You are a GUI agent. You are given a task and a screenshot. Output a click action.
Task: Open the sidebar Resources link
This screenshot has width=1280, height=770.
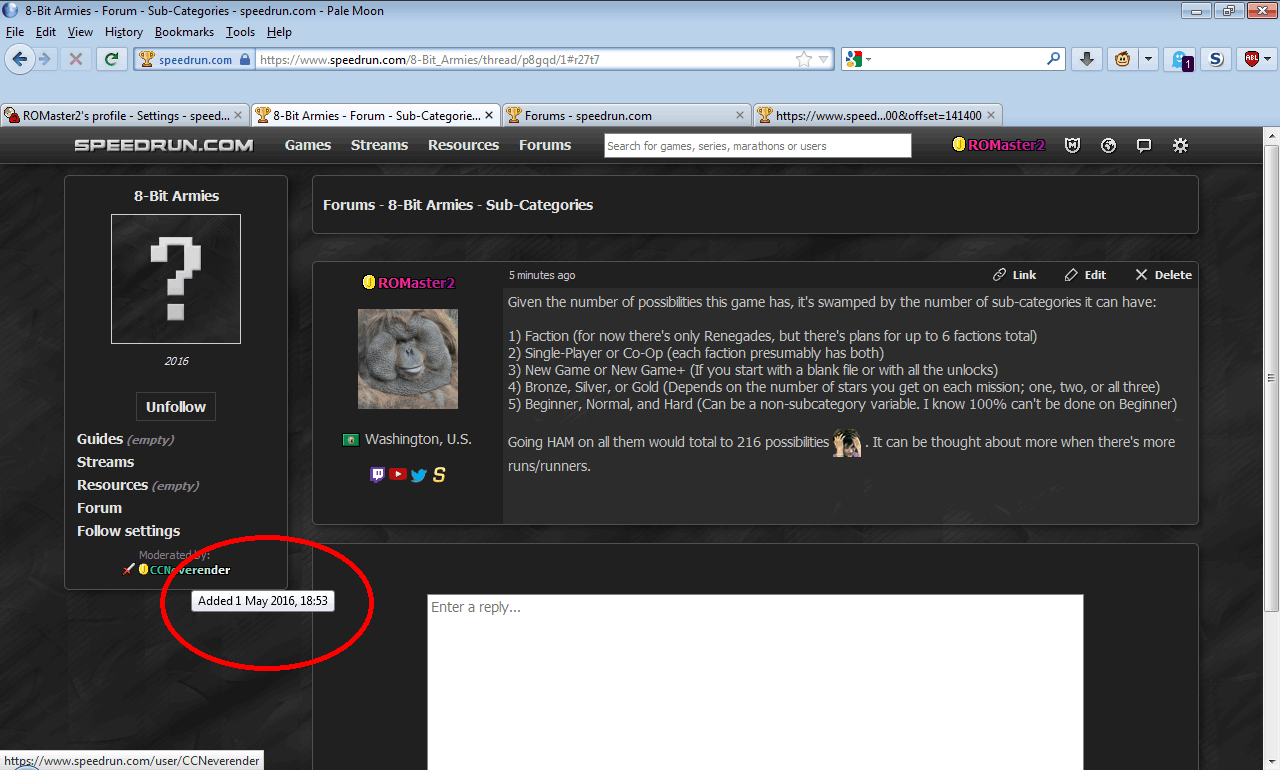[x=112, y=485]
